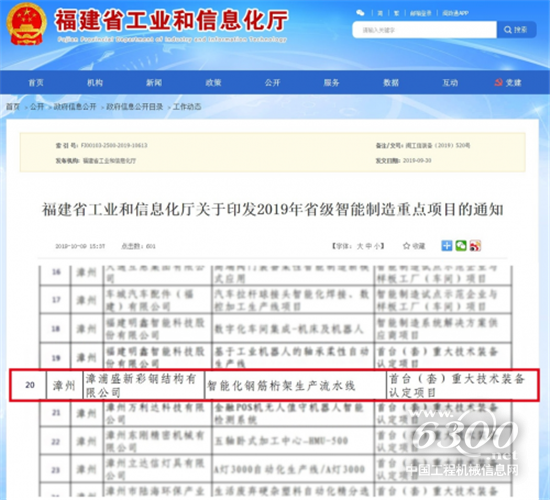Click row 22 company 漳州东刚精密机械 cell
This screenshot has width=550, height=500.
pyautogui.click(x=158, y=441)
